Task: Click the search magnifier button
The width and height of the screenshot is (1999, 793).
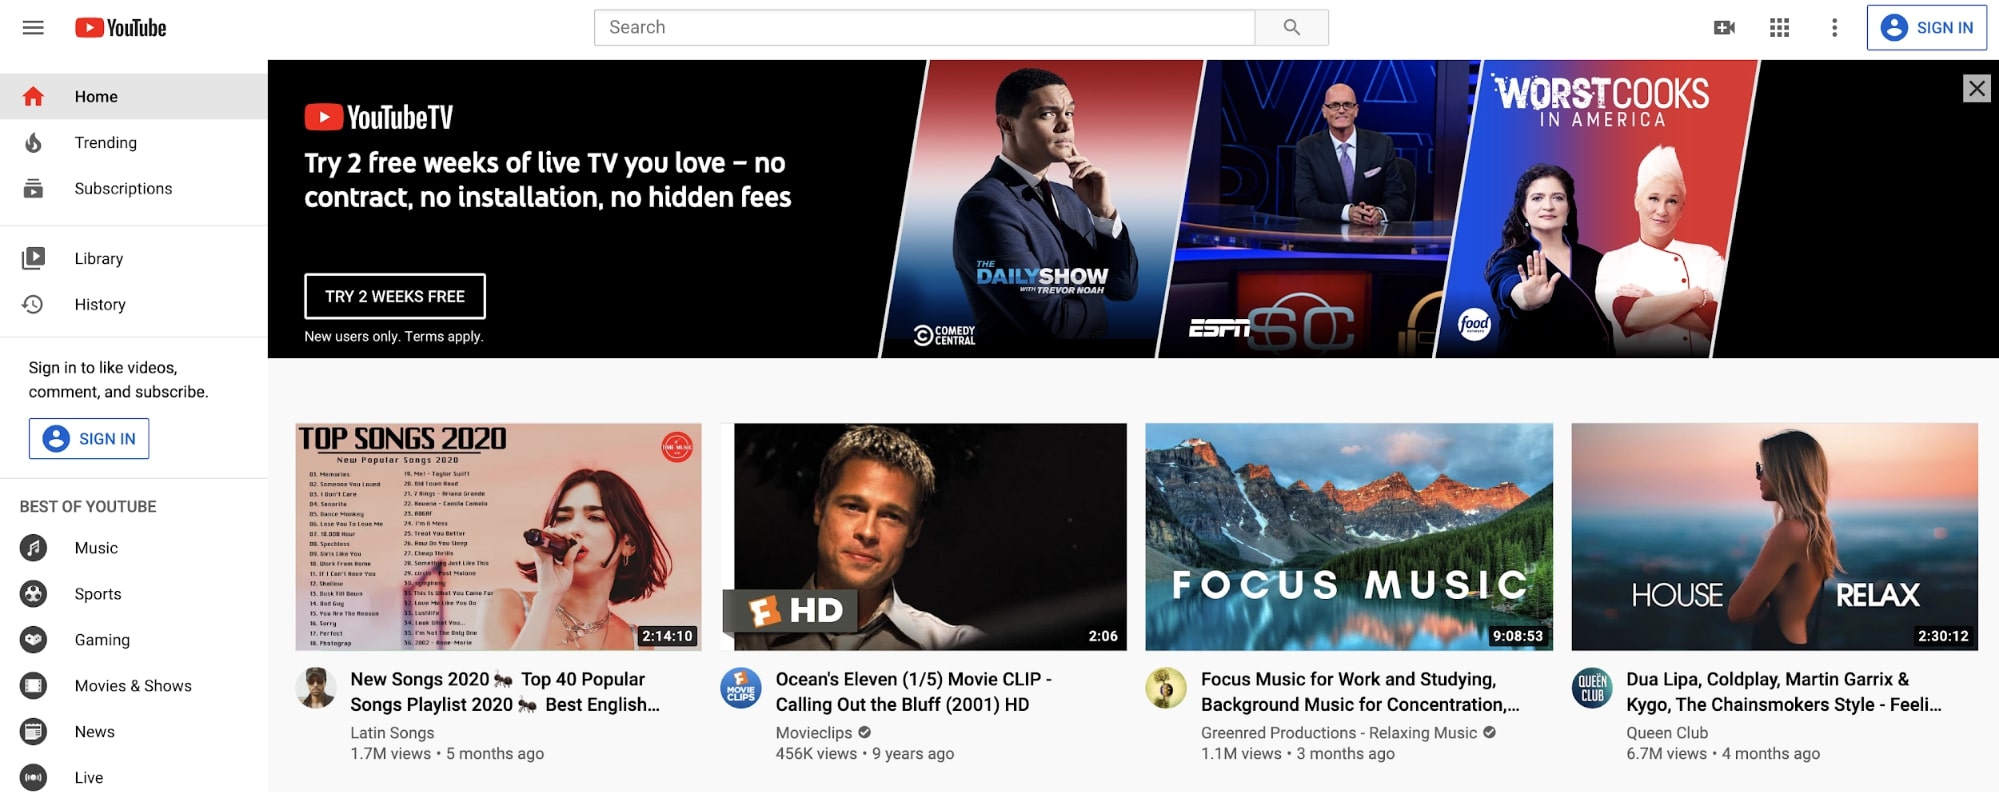Action: click(x=1291, y=27)
